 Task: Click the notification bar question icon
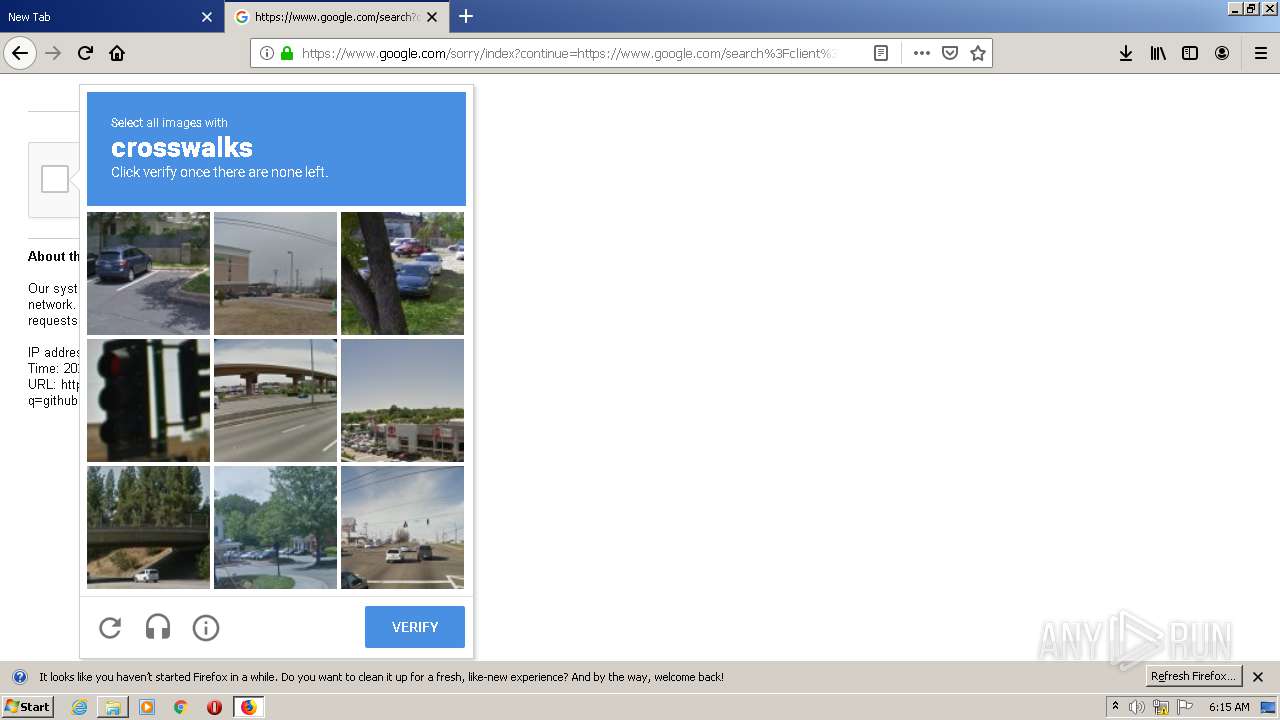[x=19, y=677]
